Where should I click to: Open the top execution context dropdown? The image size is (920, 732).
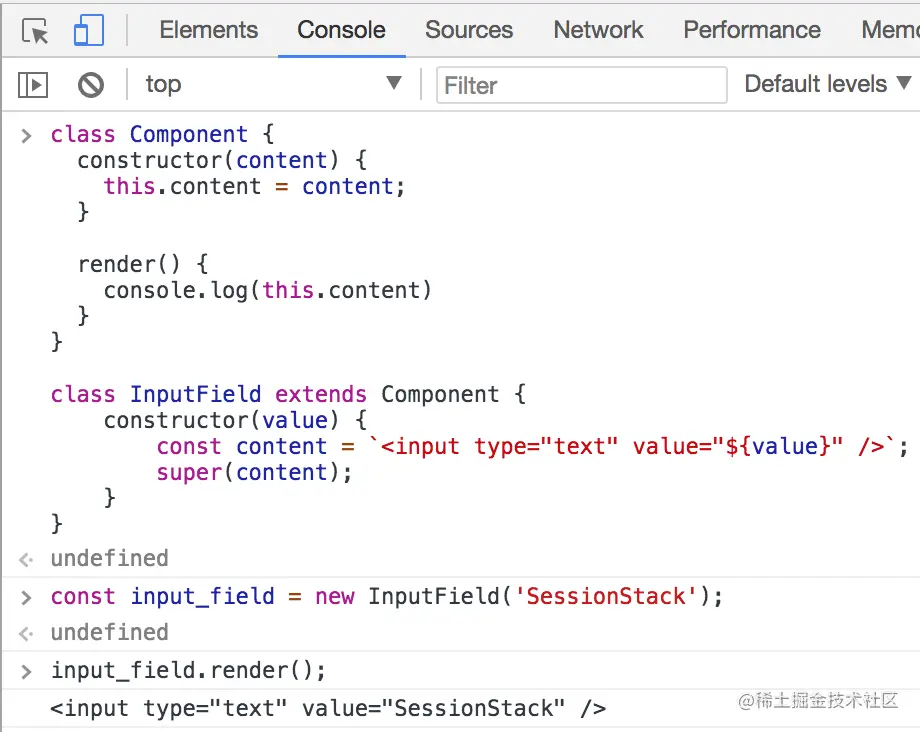click(273, 84)
